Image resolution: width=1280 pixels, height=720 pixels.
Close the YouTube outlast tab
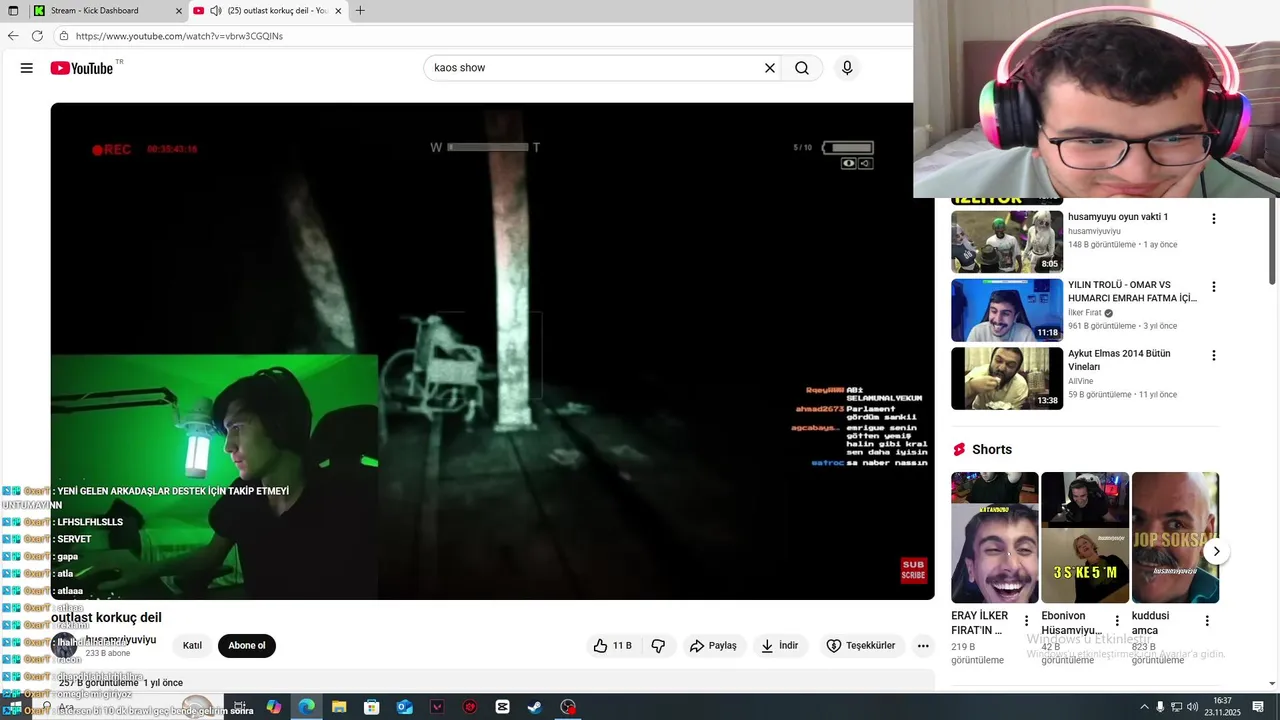[x=338, y=11]
